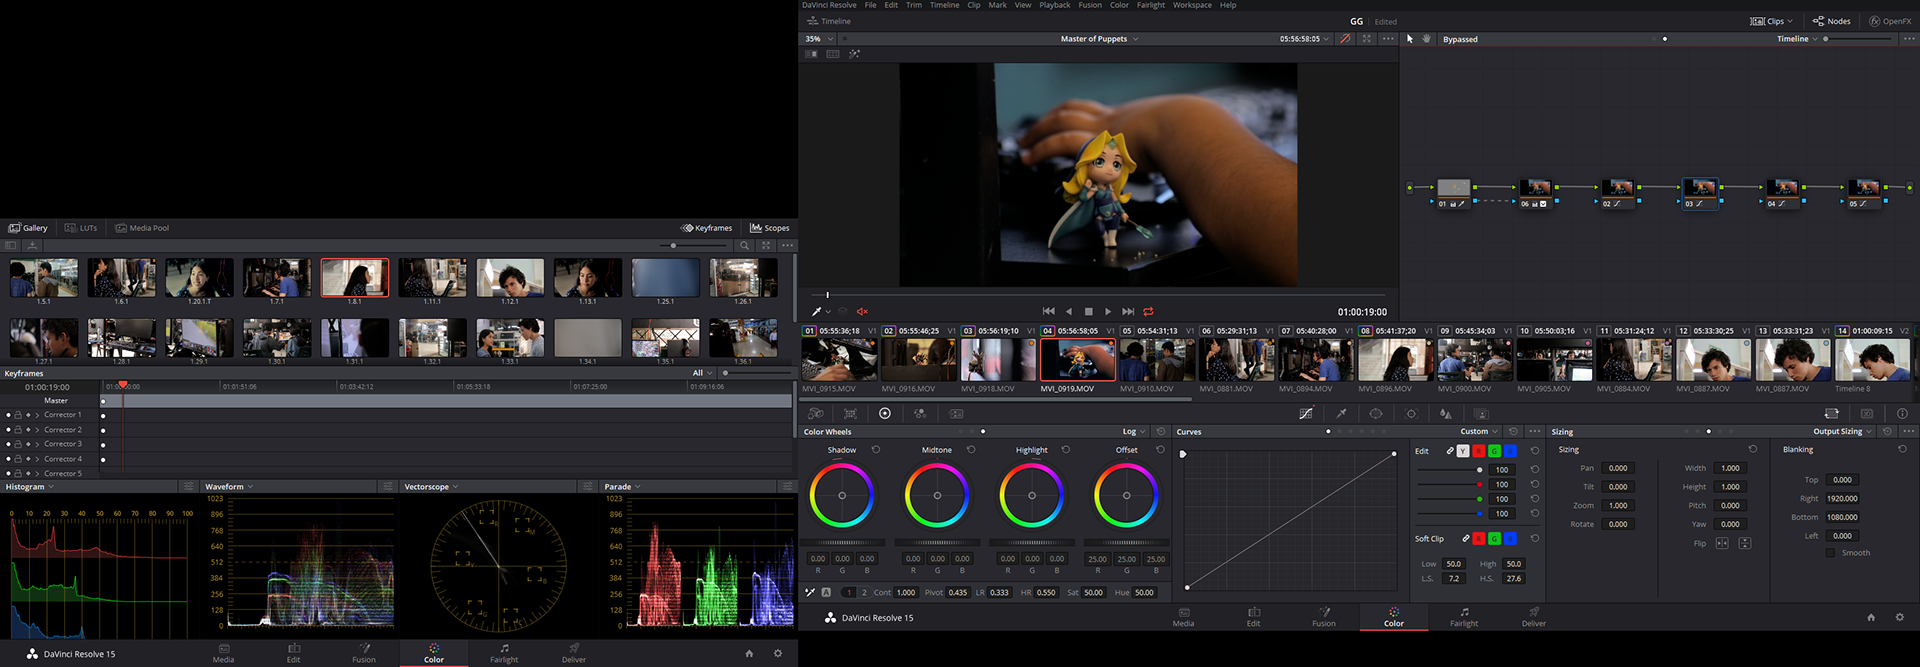The height and width of the screenshot is (667, 1920).
Task: Open the Master of Puppets timeline dropdown
Action: coord(1099,39)
